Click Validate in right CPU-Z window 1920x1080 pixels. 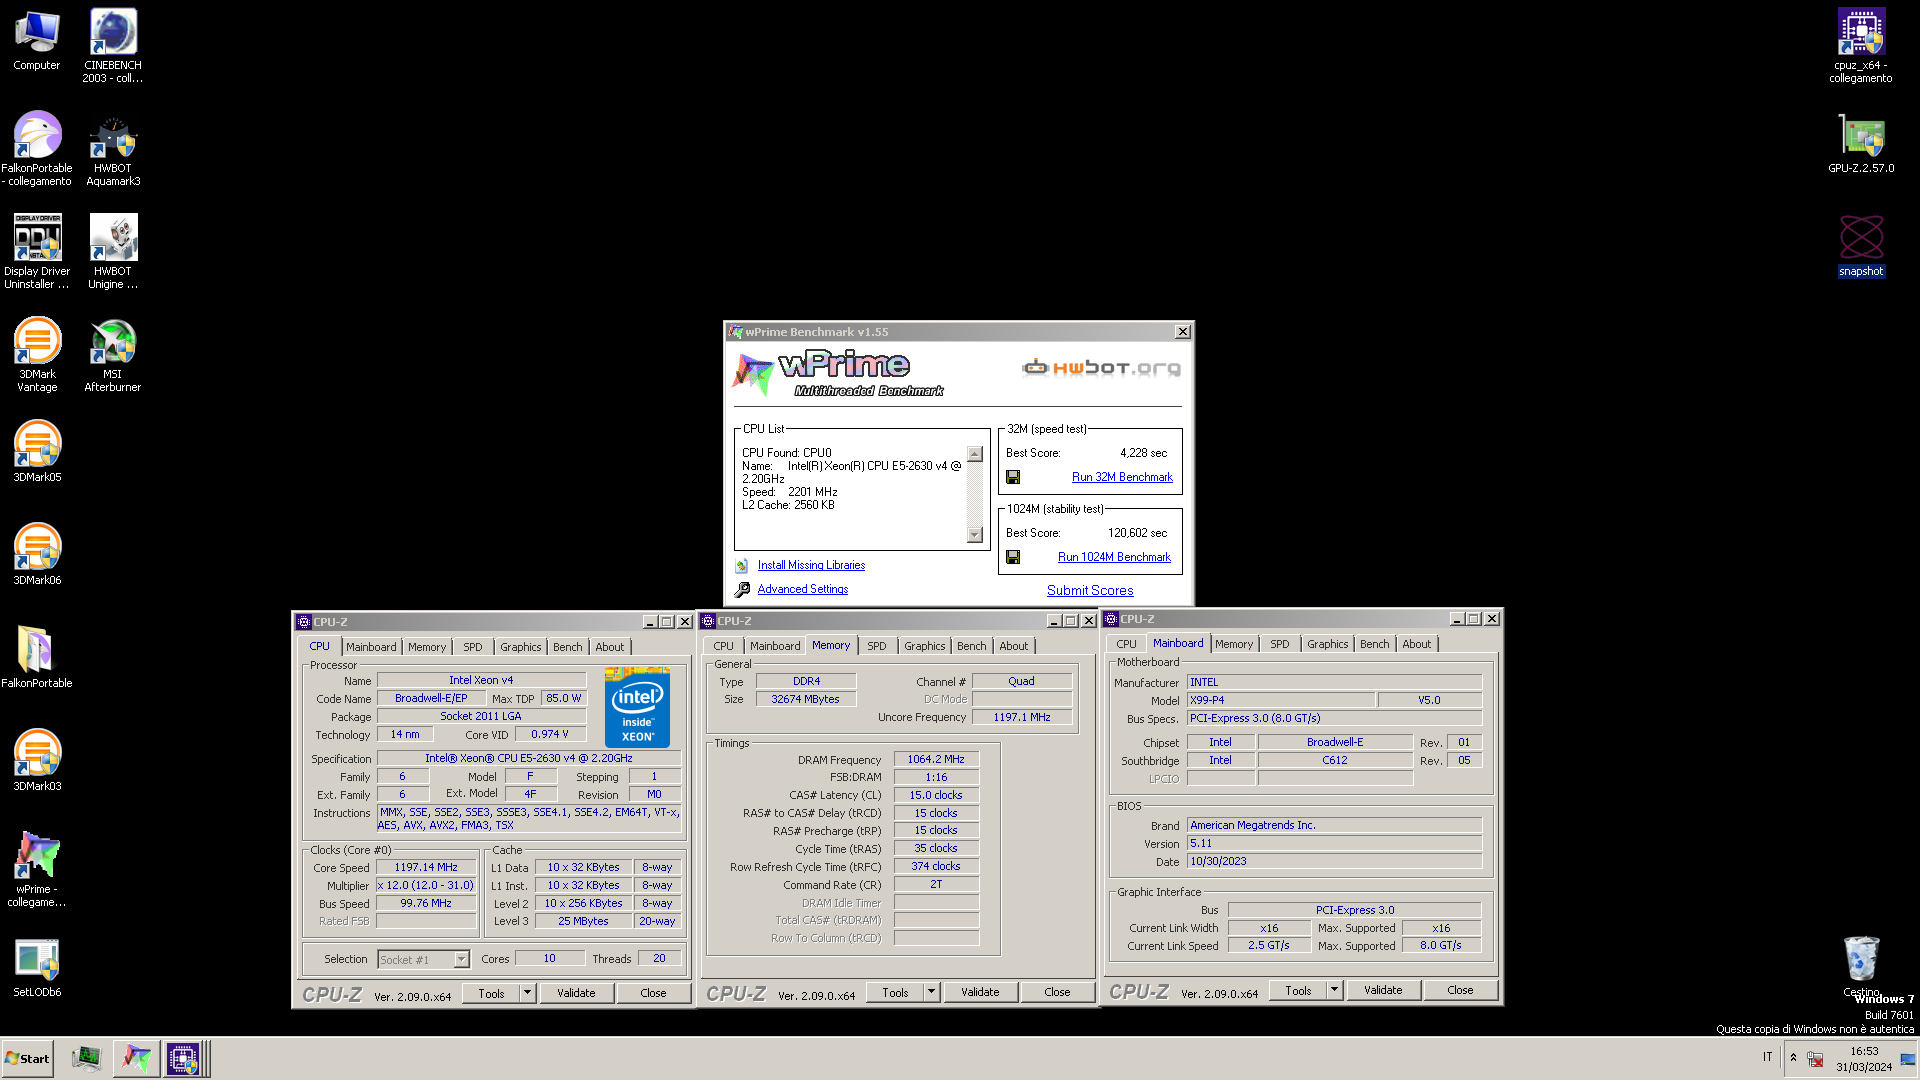(x=1383, y=990)
